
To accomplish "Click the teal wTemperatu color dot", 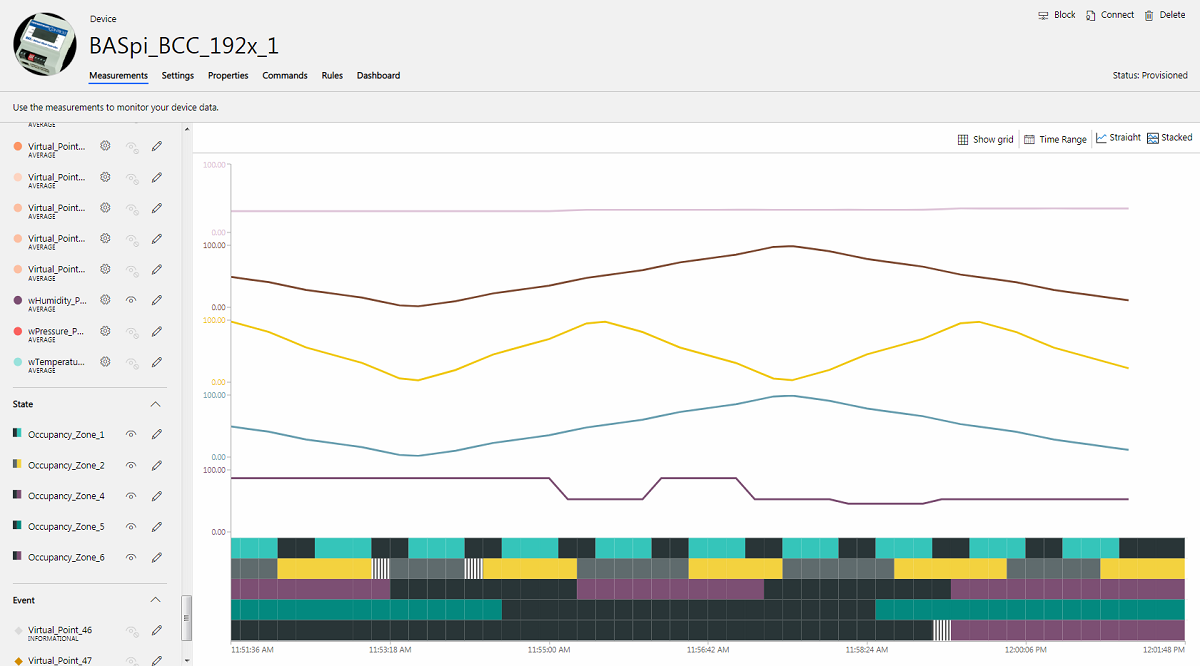I will 18,361.
